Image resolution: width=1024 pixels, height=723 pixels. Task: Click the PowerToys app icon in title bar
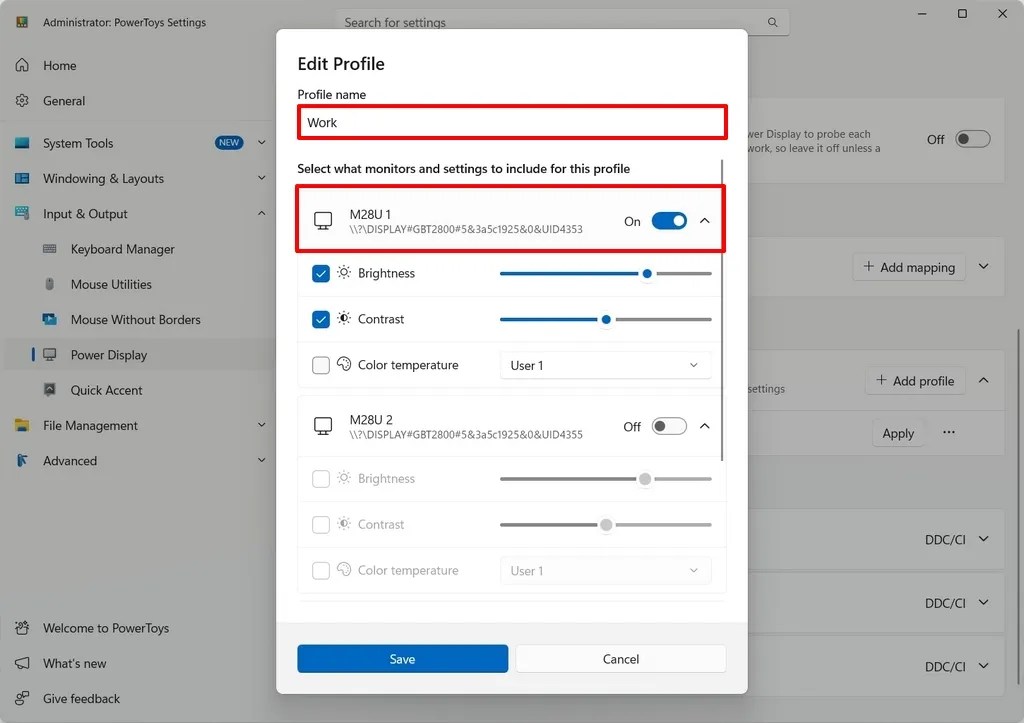click(x=22, y=22)
